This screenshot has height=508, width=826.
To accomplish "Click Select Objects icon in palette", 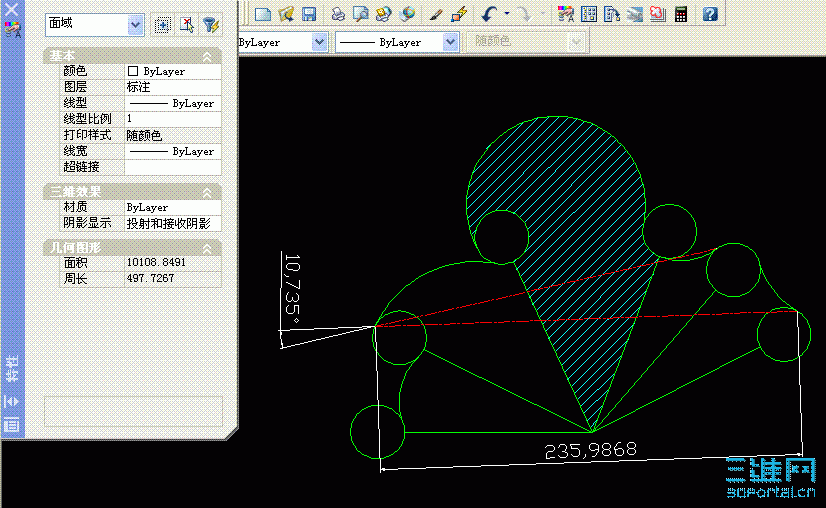I will pyautogui.click(x=186, y=25).
